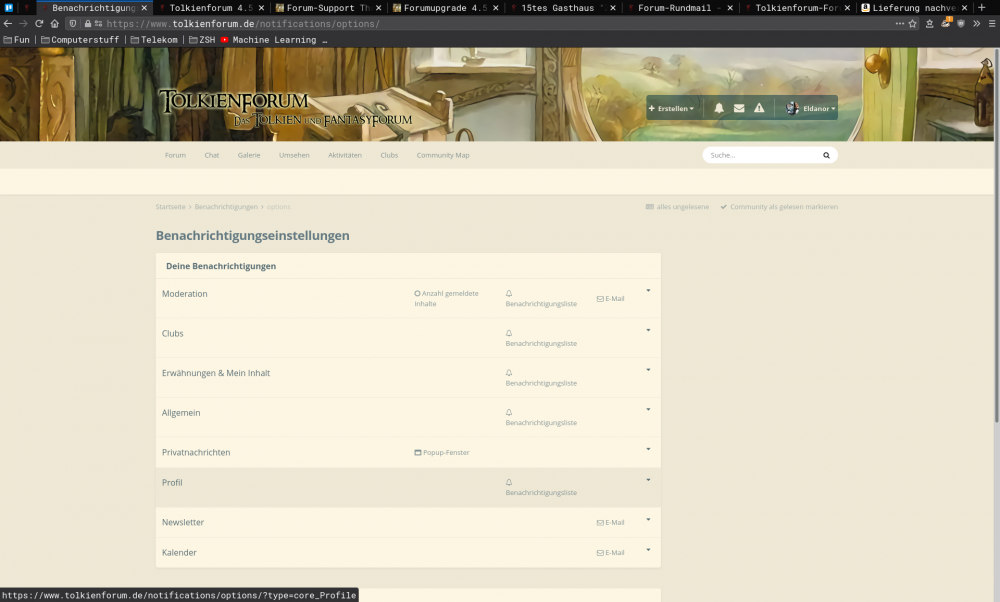1000x602 pixels.
Task: Open the Erstellen dropdown menu
Action: 671,108
